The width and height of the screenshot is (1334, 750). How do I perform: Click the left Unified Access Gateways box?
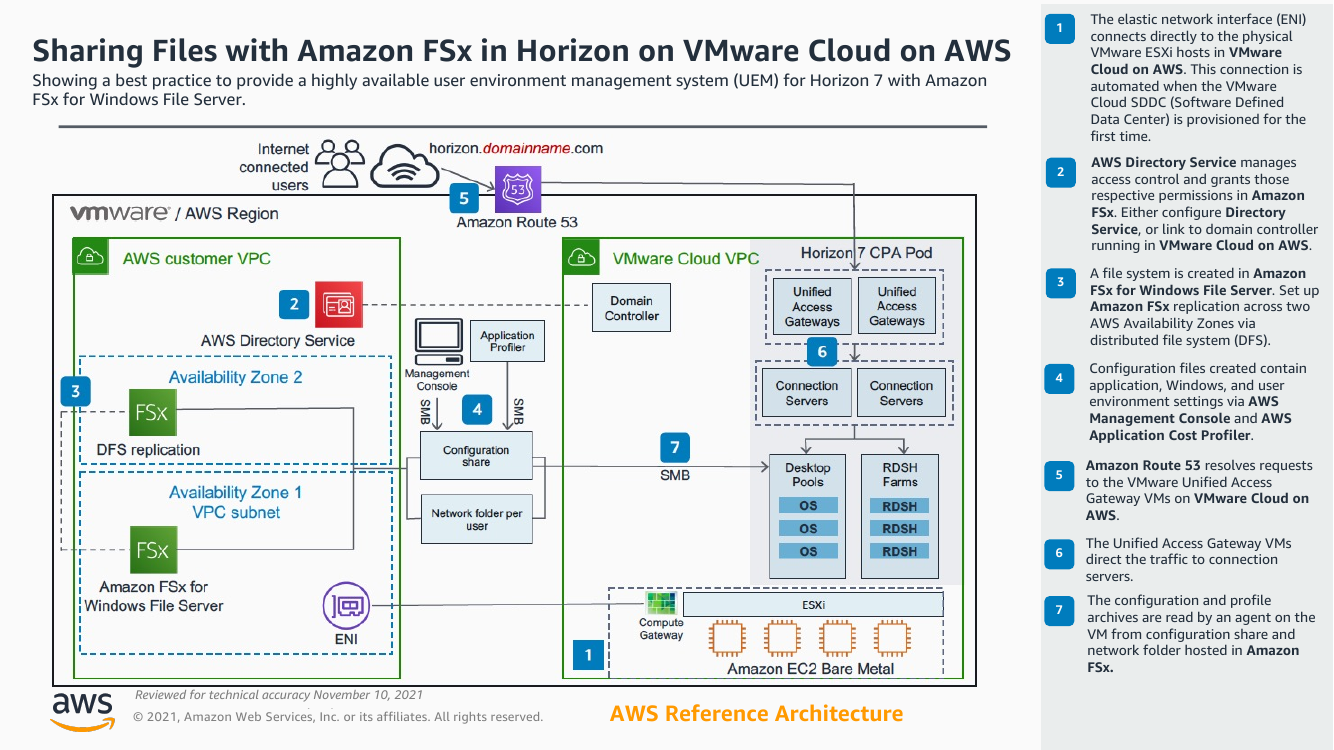click(812, 306)
